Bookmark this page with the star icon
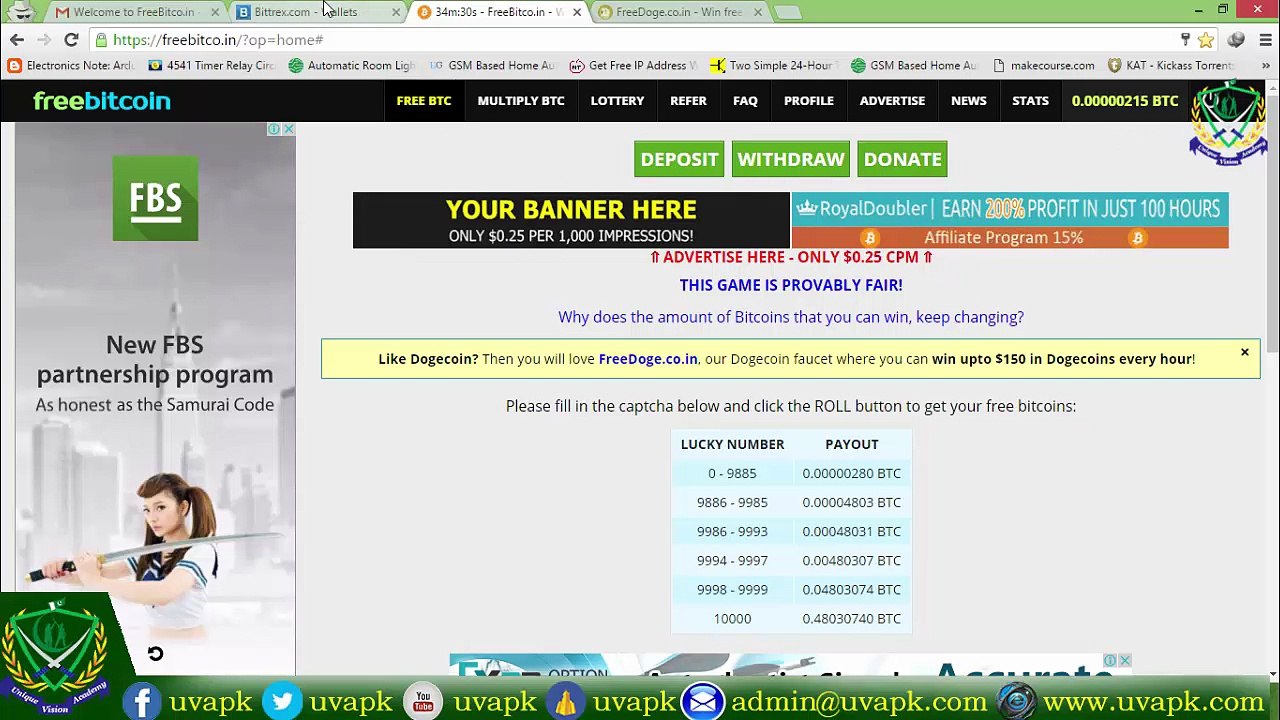The height and width of the screenshot is (720, 1280). point(1206,40)
